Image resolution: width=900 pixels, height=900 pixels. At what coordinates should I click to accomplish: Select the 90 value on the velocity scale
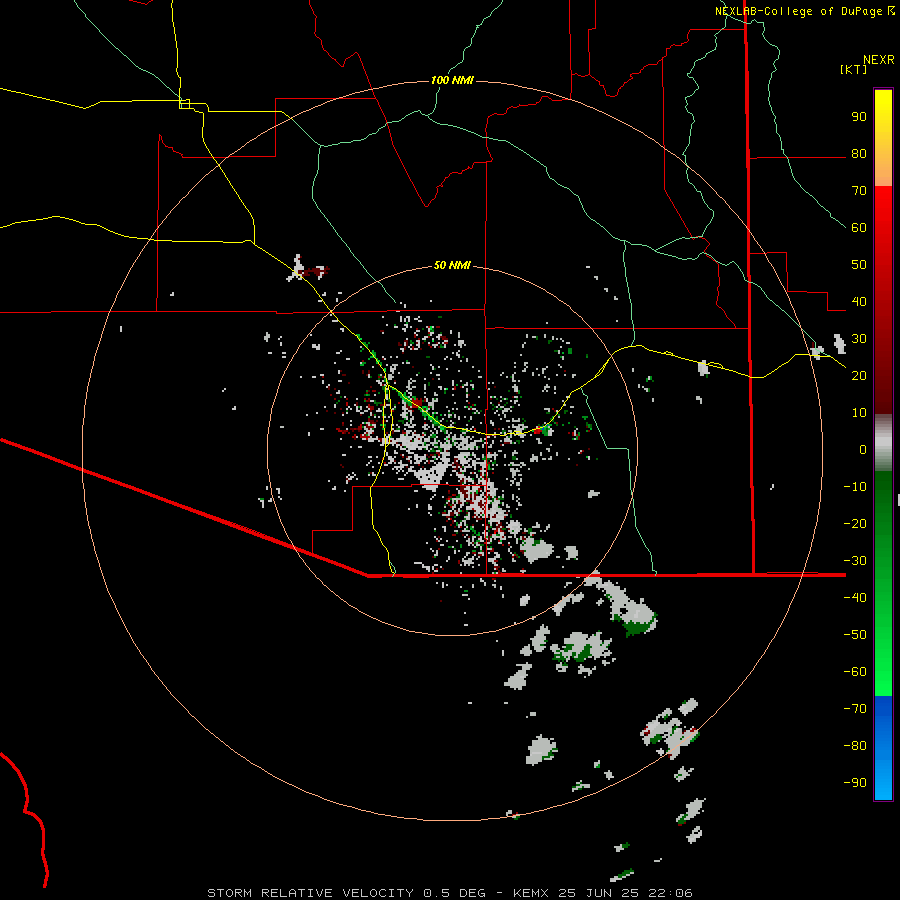[859, 117]
